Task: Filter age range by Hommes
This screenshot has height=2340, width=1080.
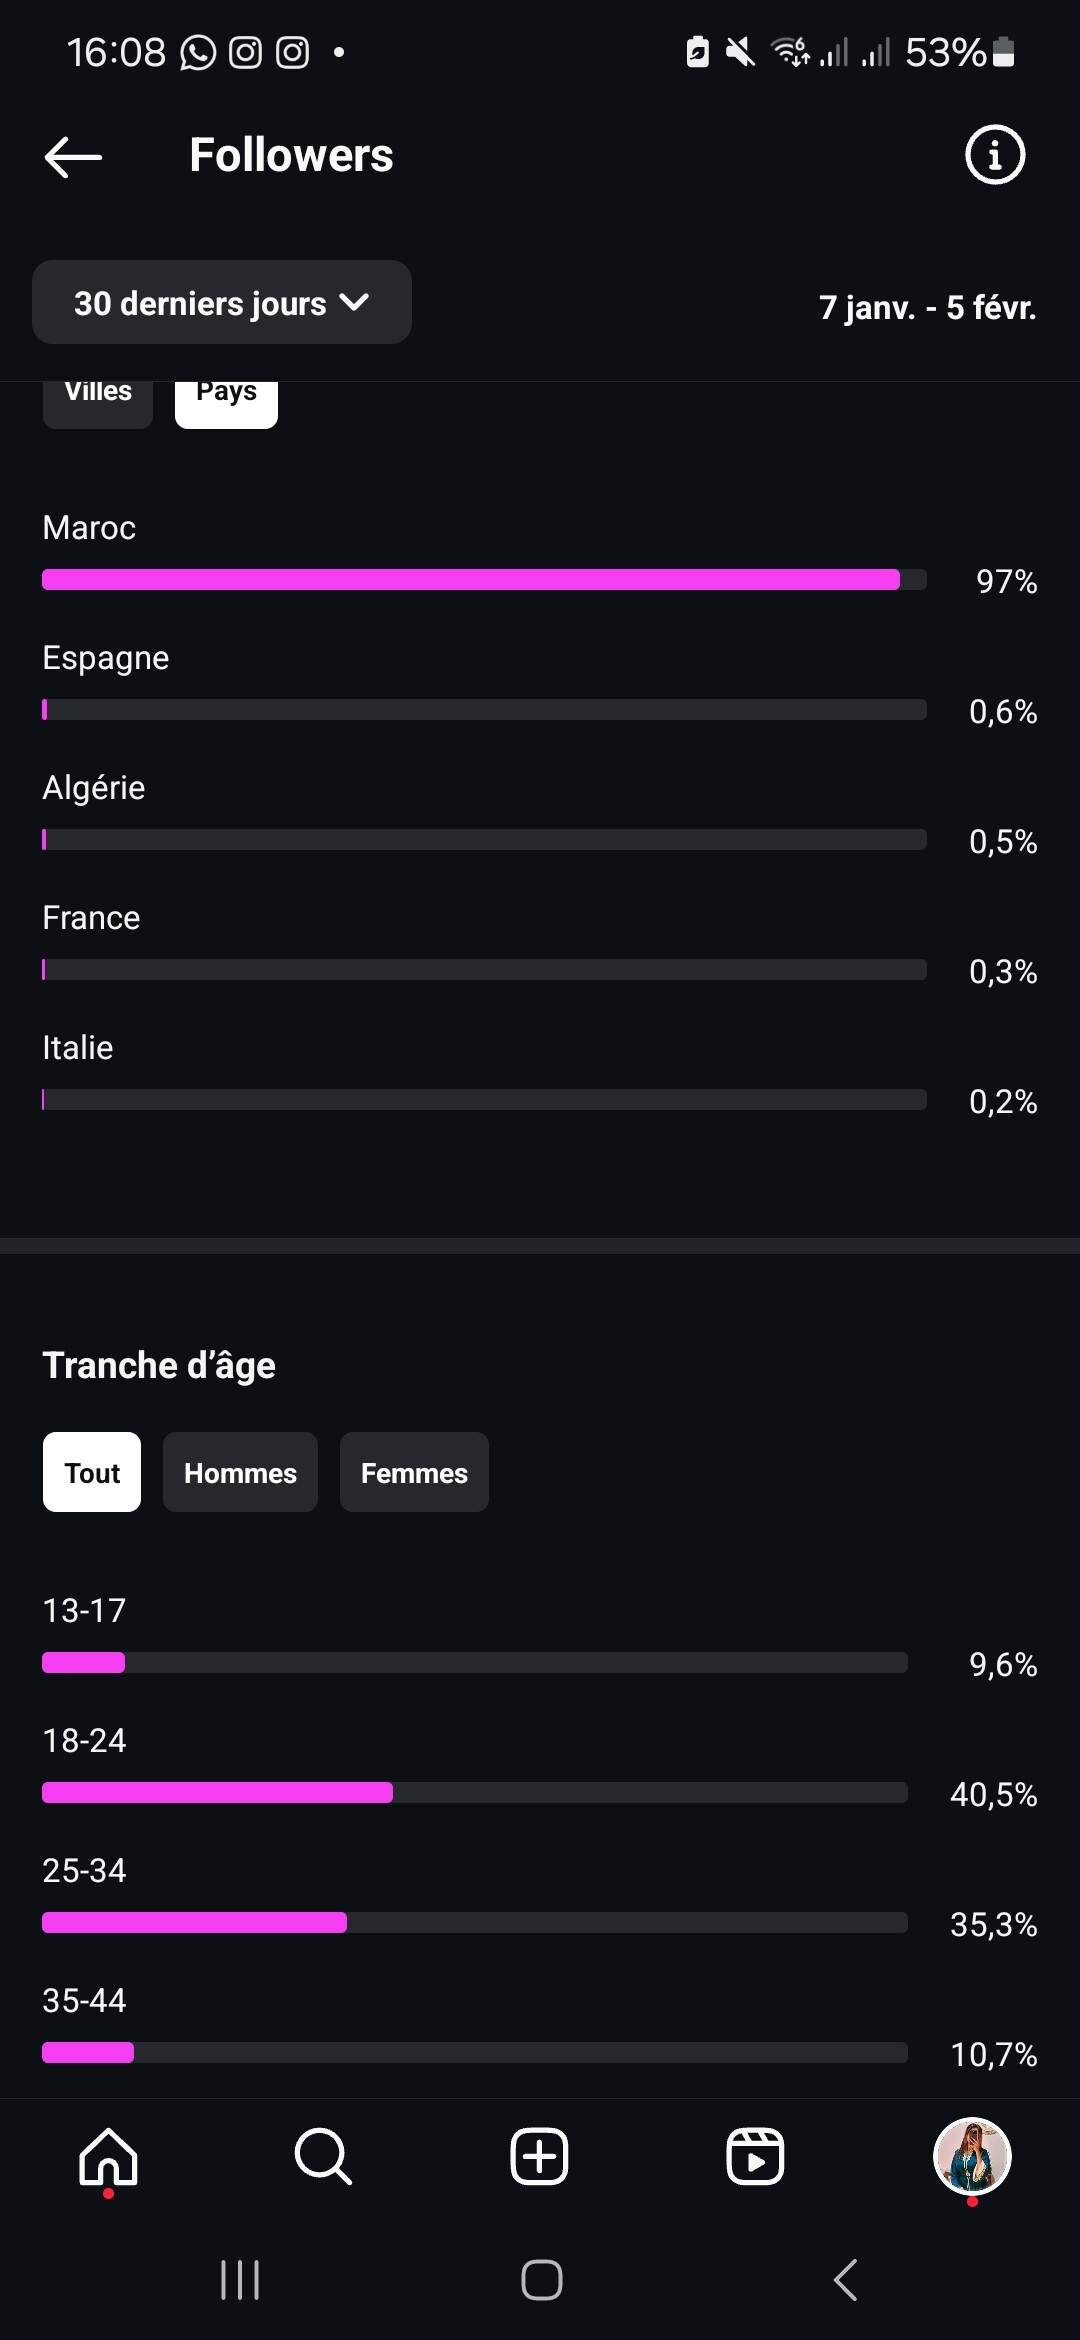Action: [240, 1472]
